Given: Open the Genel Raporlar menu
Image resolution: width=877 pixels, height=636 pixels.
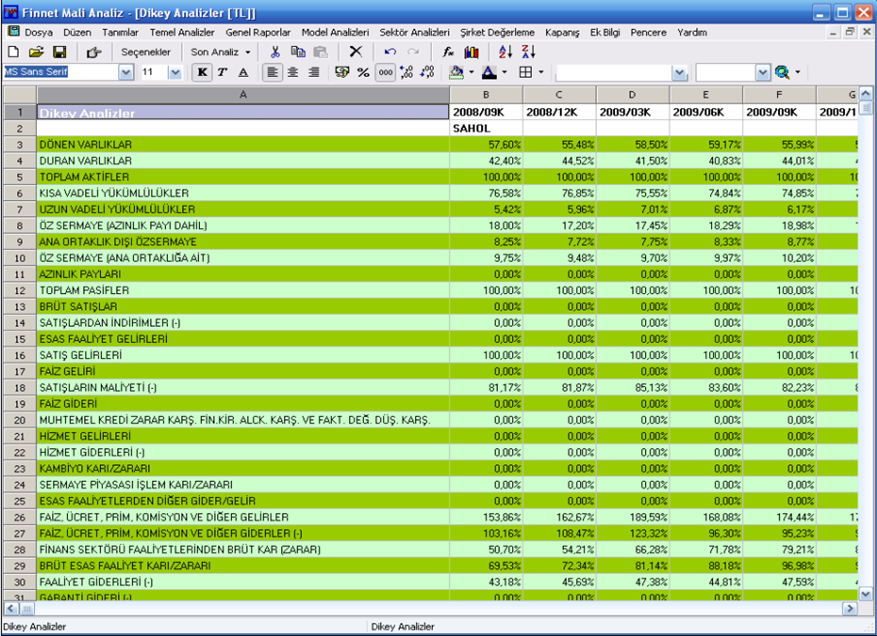Looking at the screenshot, I should point(258,32).
